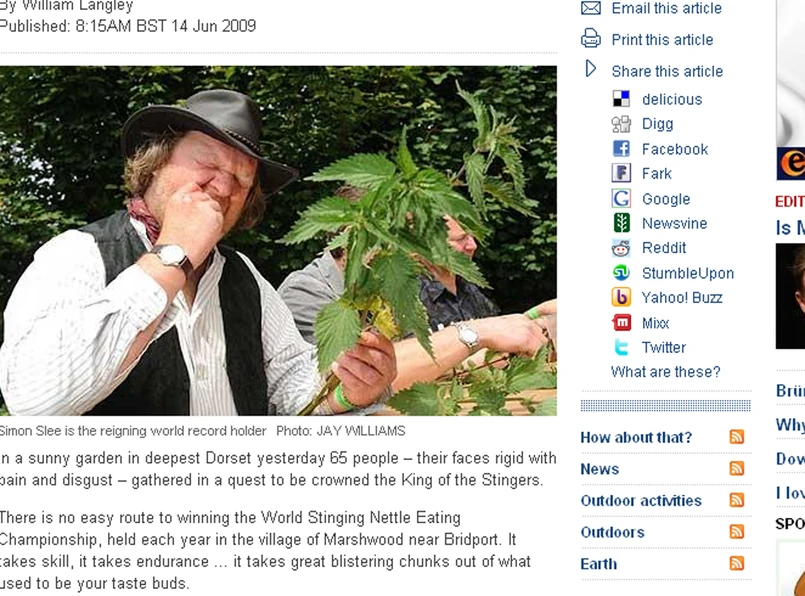The width and height of the screenshot is (805, 596).
Task: Click the Google bookmark icon
Action: coord(621,199)
